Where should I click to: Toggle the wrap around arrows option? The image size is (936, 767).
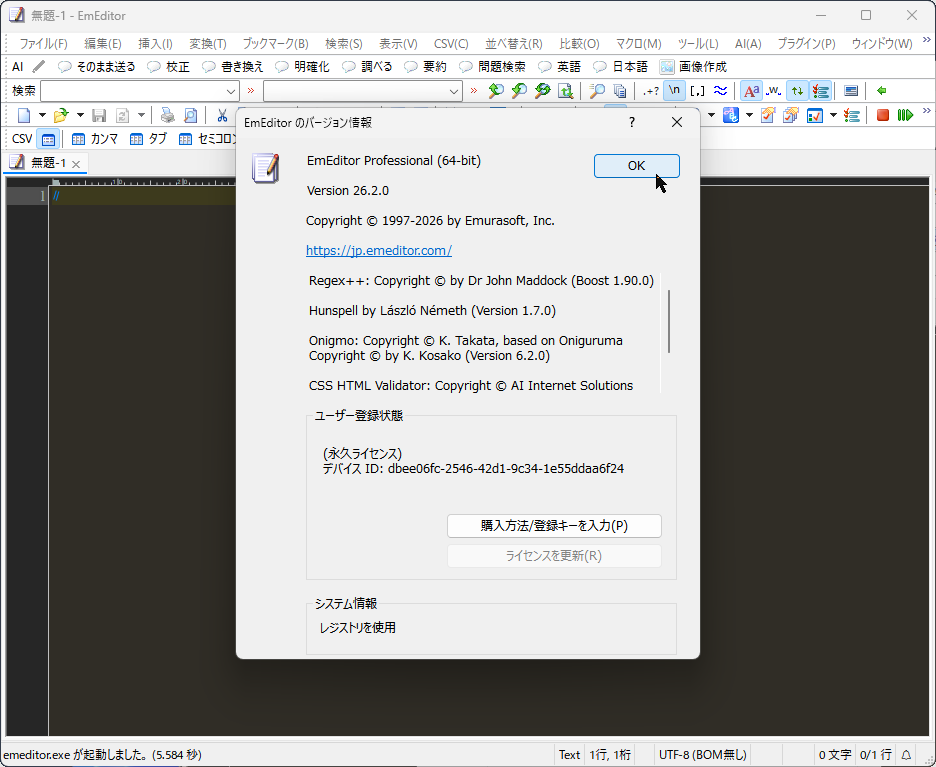(x=798, y=91)
